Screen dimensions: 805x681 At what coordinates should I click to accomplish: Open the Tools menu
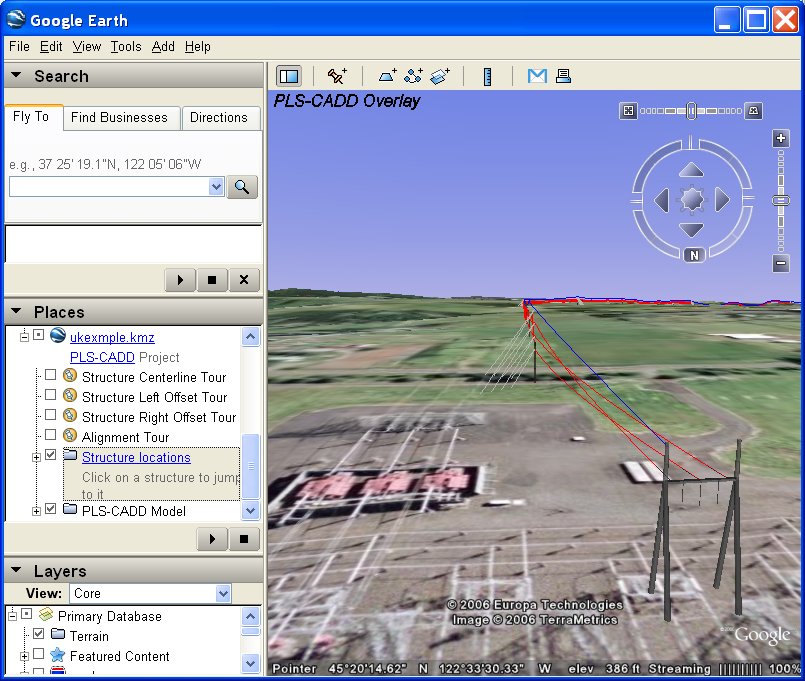(126, 47)
